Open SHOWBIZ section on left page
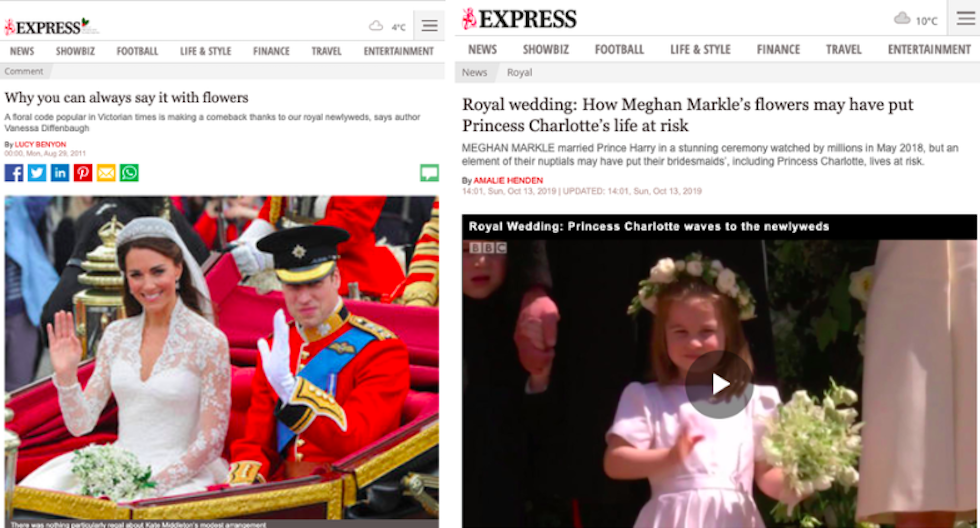This screenshot has height=528, width=980. point(75,51)
